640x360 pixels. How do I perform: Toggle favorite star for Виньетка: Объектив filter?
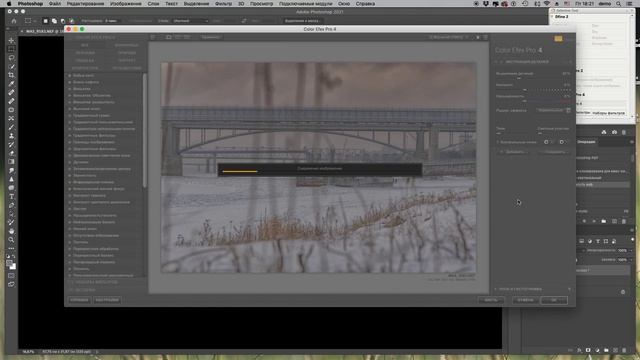(70, 96)
